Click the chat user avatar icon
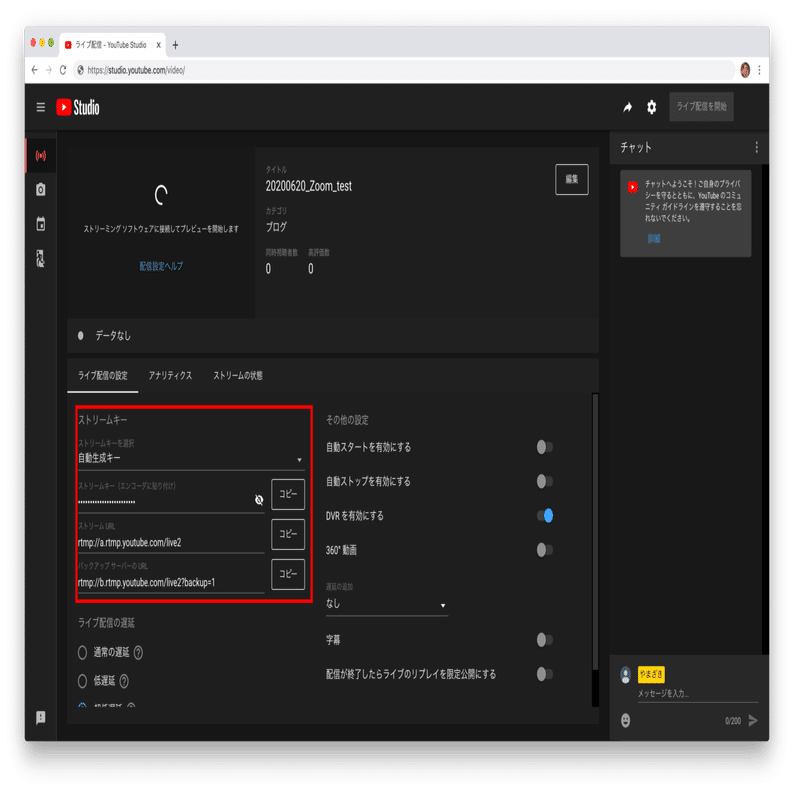 pos(626,675)
